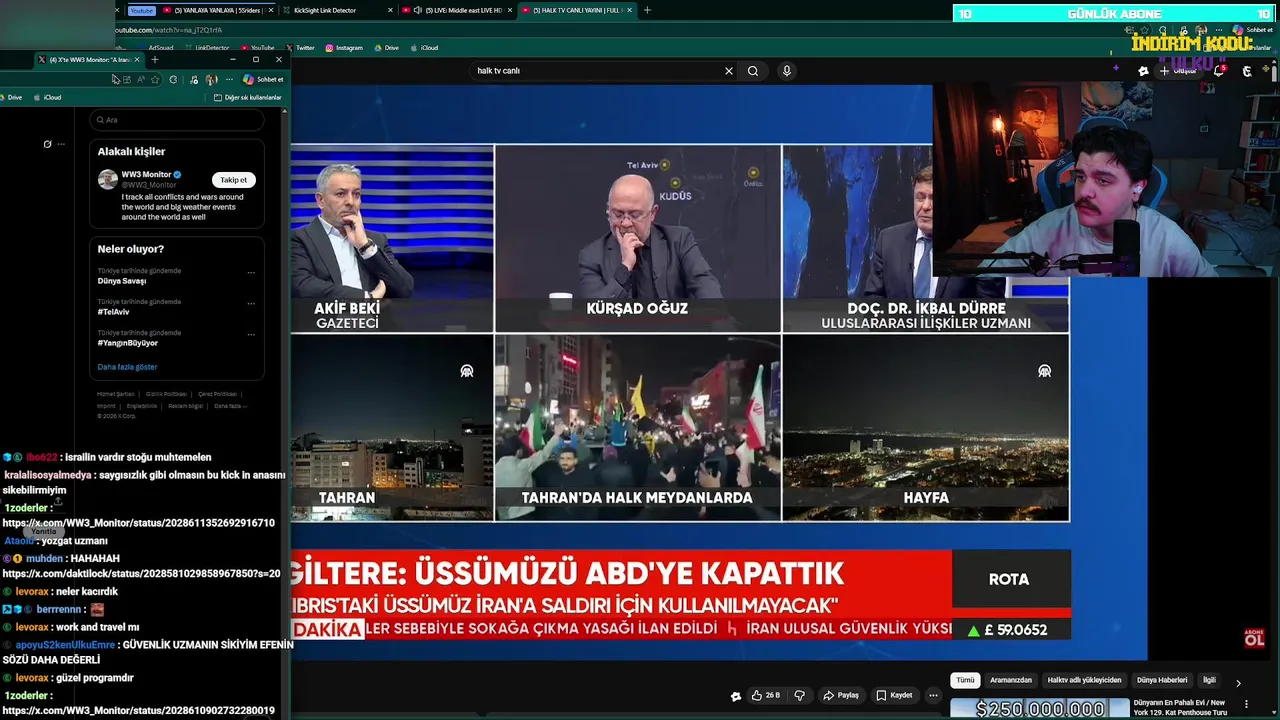Open the Twitter bookmark in main browser
The width and height of the screenshot is (1280, 720).
[300, 48]
